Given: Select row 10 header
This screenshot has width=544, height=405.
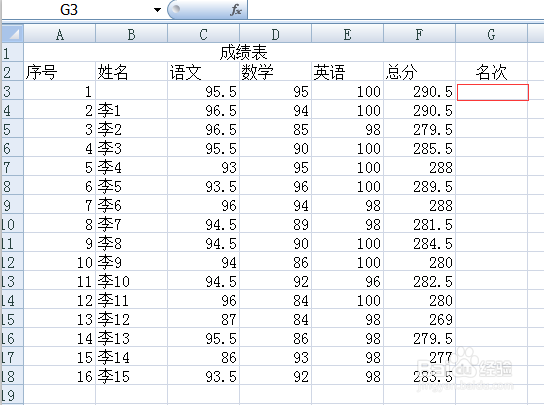Looking at the screenshot, I should click(12, 223).
